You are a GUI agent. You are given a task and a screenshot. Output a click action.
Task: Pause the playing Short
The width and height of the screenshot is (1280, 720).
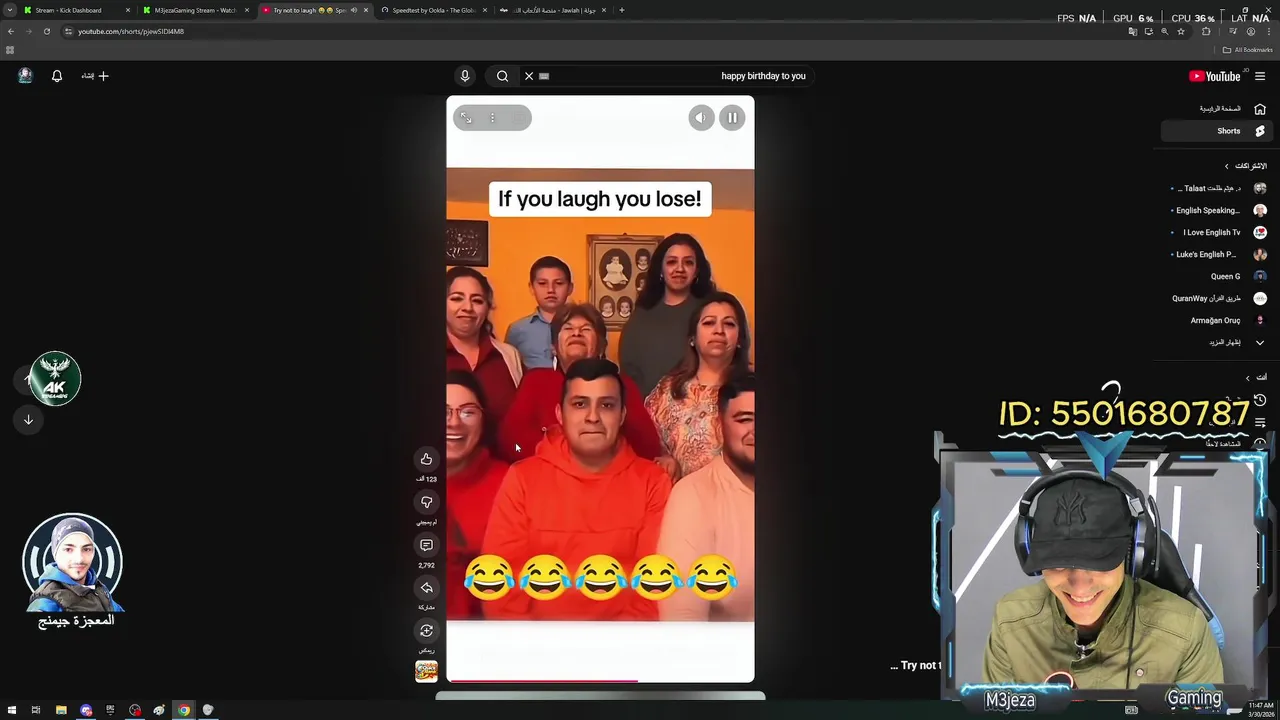pyautogui.click(x=732, y=118)
